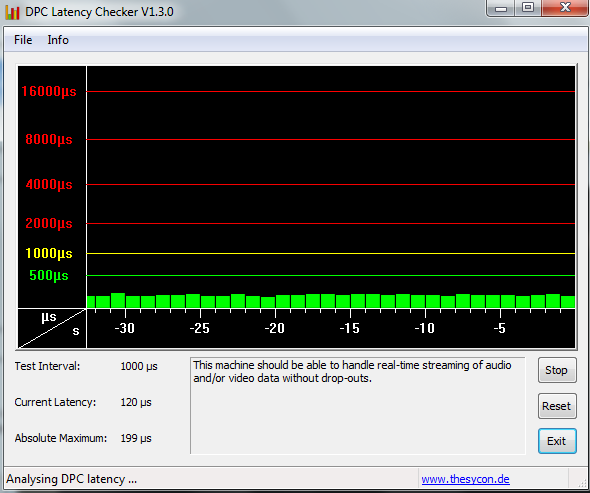Minimize the DPC Latency Checker window
The image size is (590, 493).
click(x=501, y=8)
